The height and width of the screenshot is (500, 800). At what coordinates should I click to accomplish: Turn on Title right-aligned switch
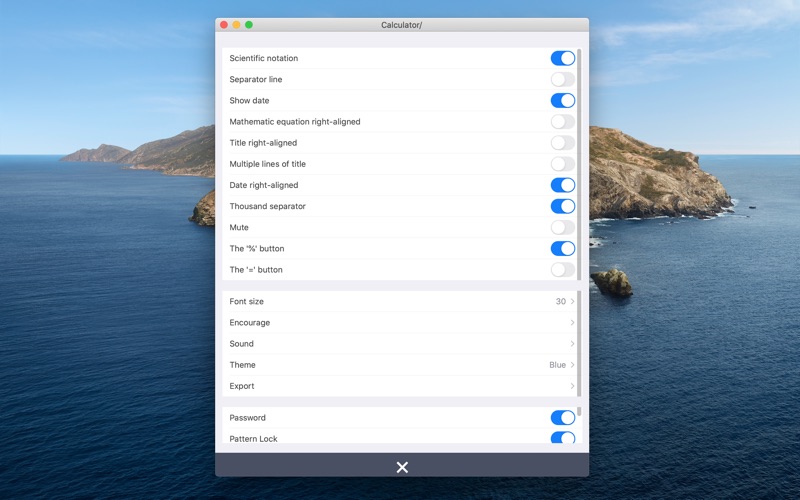563,143
